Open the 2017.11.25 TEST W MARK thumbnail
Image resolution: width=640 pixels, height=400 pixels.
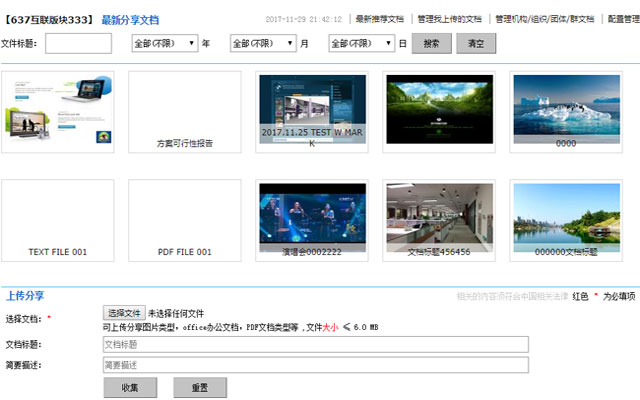pyautogui.click(x=311, y=111)
